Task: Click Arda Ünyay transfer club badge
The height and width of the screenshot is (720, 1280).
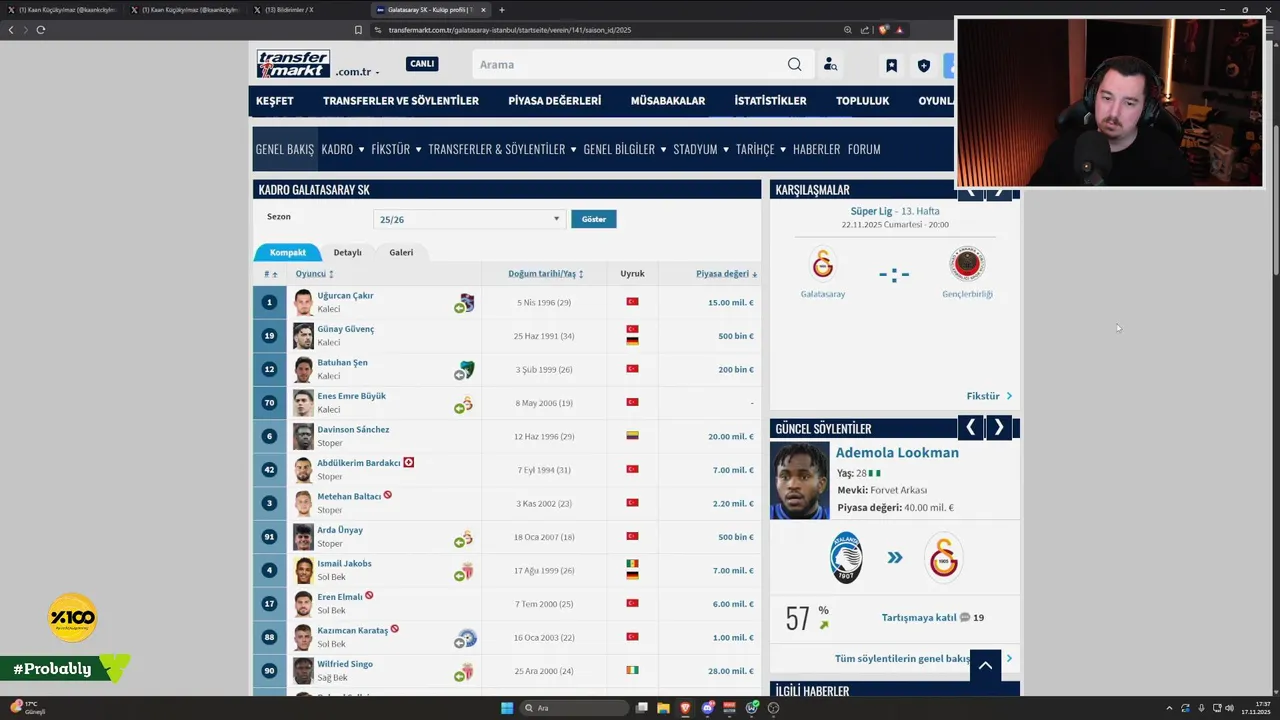Action: click(467, 537)
